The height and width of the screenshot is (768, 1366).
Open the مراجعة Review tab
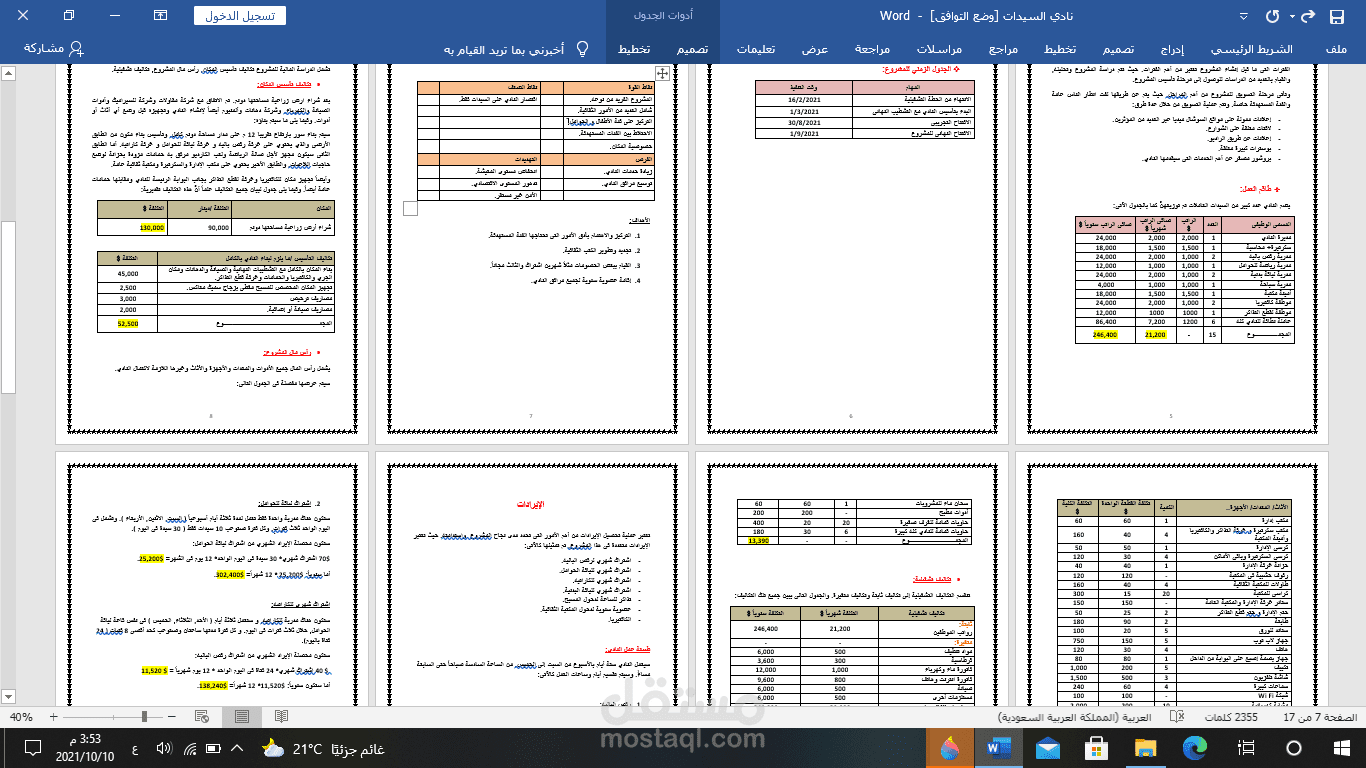pos(872,49)
